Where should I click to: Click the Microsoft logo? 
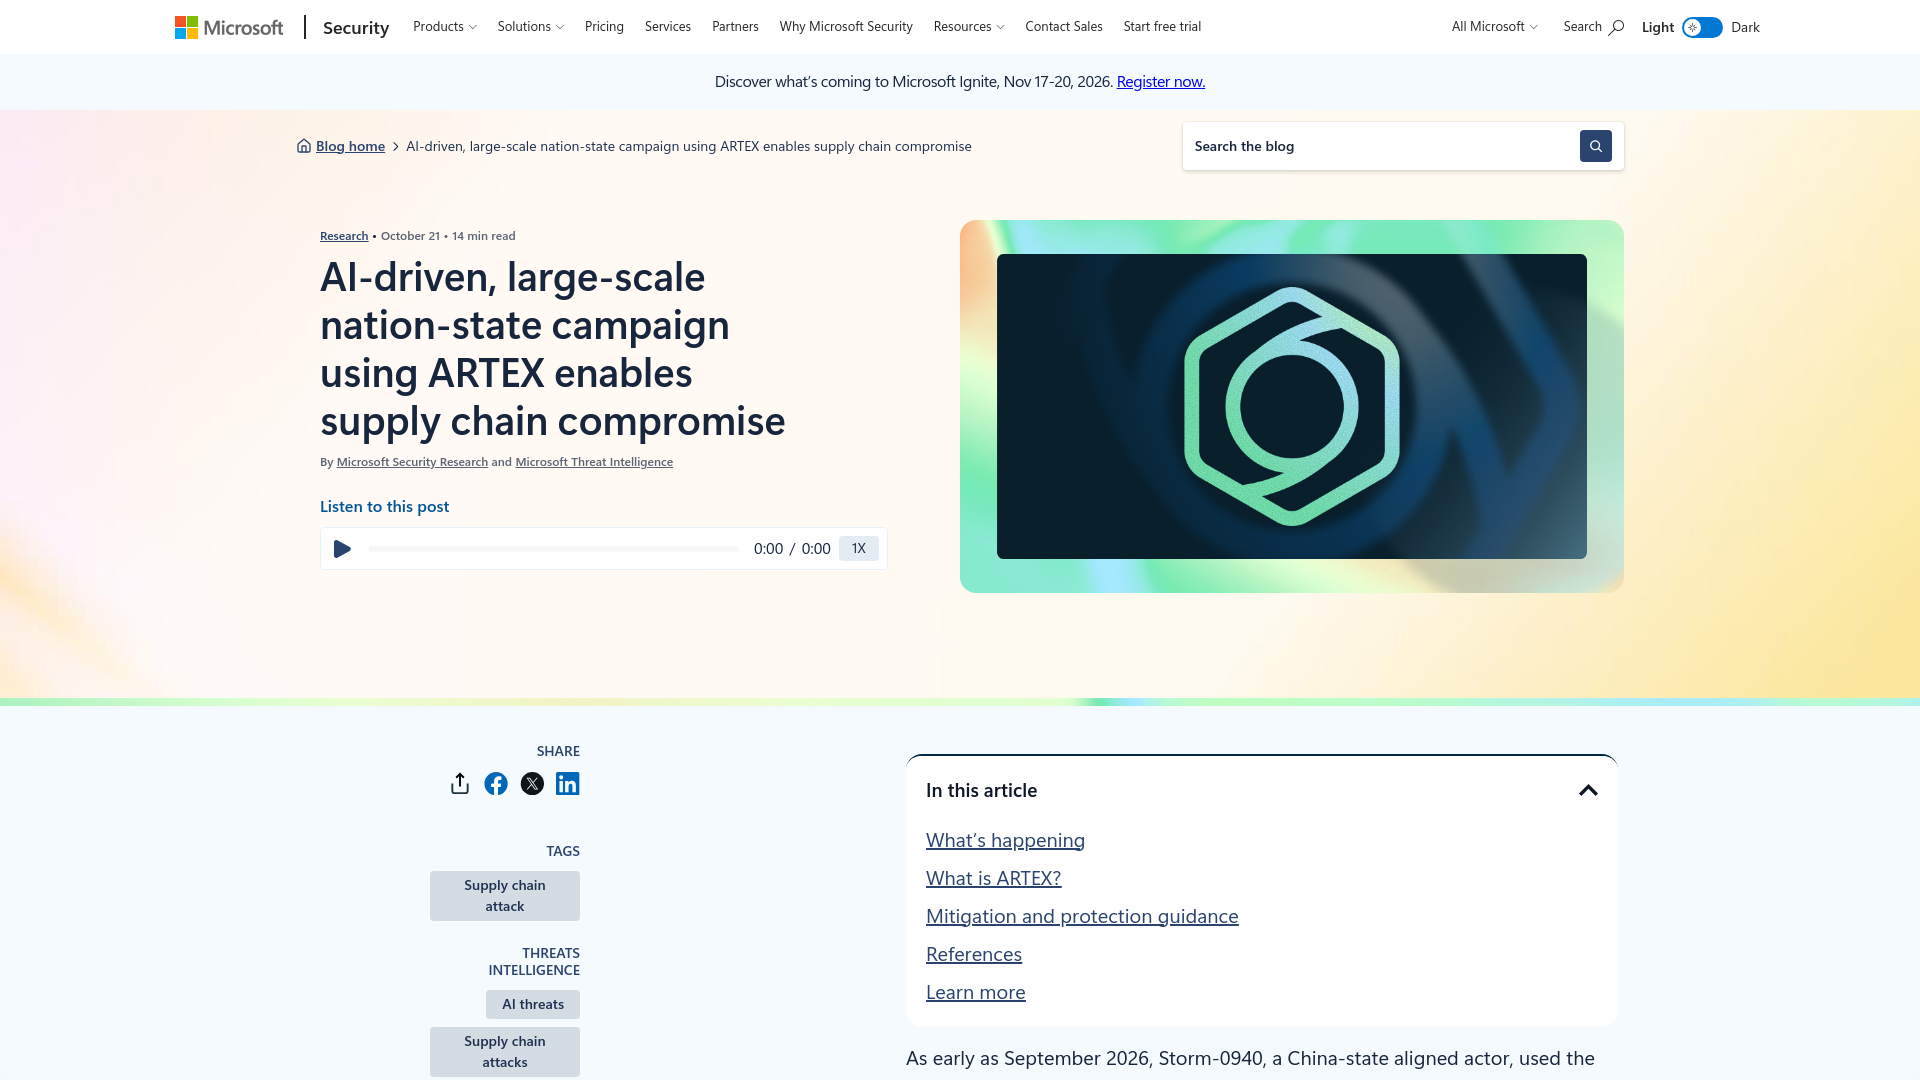[x=229, y=27]
